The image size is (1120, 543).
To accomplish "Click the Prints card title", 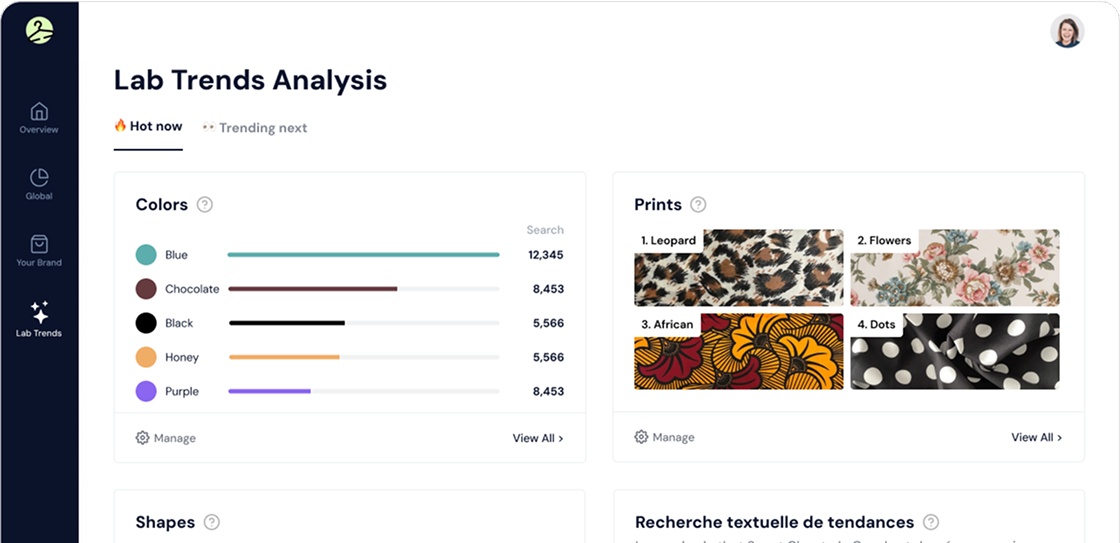I will click(658, 205).
